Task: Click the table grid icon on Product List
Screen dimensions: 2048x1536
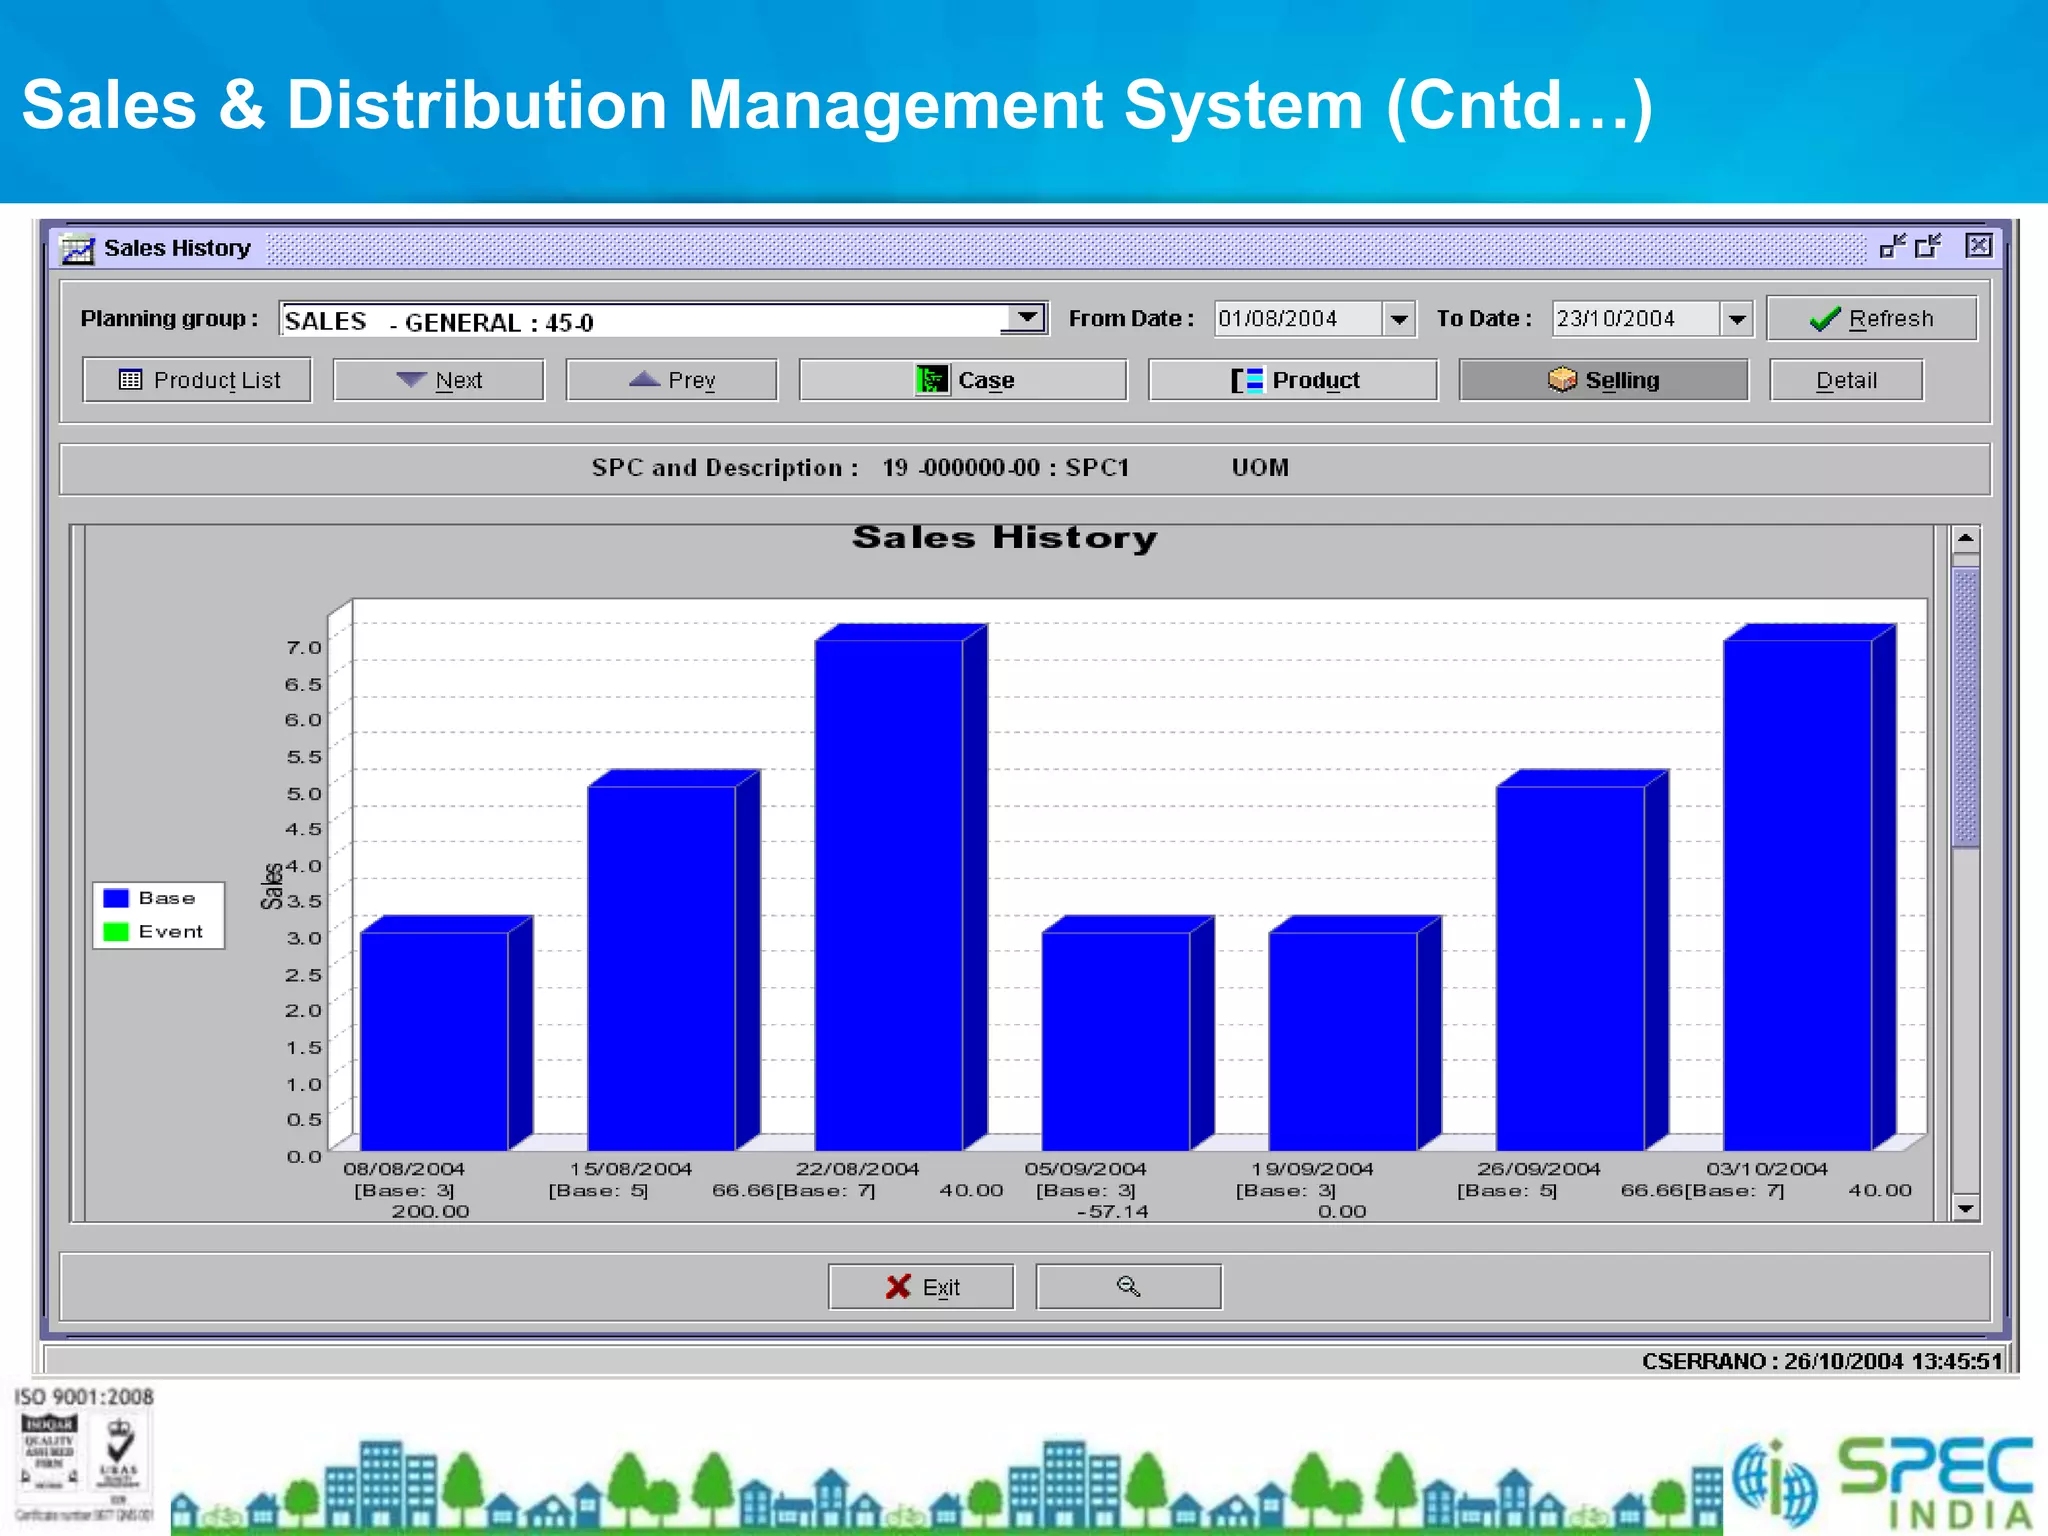Action: (x=130, y=379)
